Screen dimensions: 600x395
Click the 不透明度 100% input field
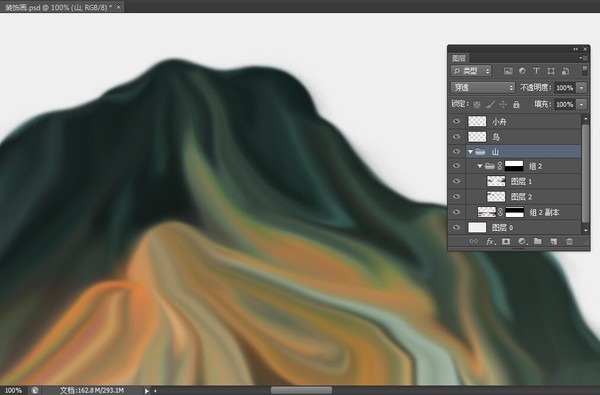click(565, 88)
